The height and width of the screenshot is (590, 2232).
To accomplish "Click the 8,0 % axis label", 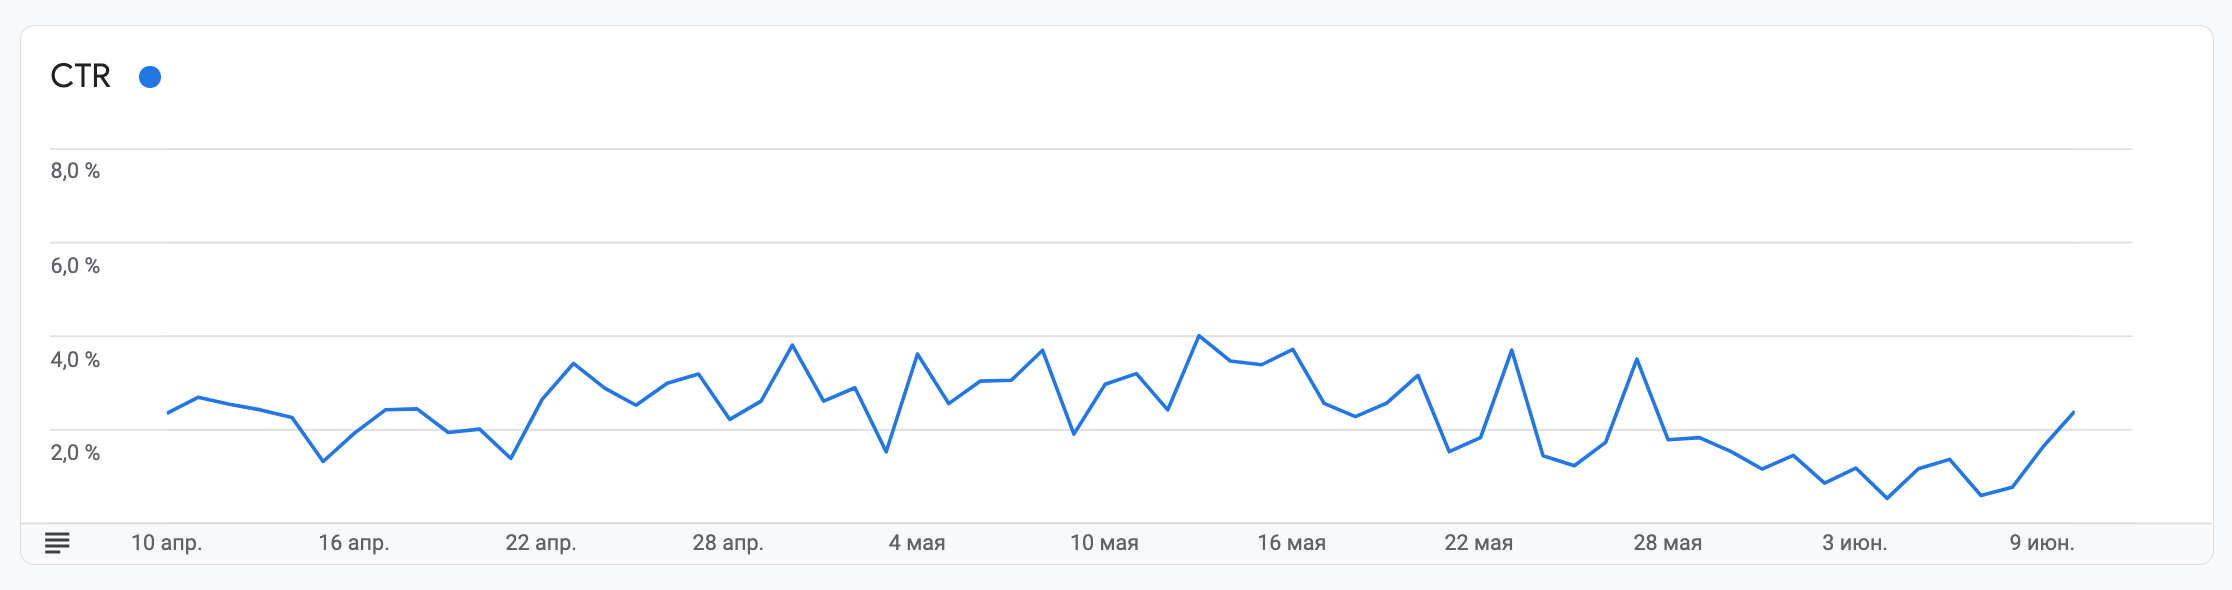I will click(x=75, y=171).
